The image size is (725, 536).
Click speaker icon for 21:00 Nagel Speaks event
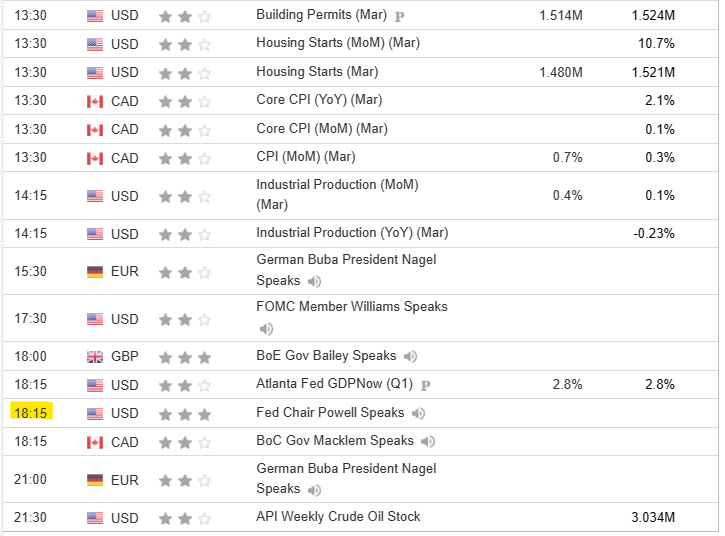point(315,490)
